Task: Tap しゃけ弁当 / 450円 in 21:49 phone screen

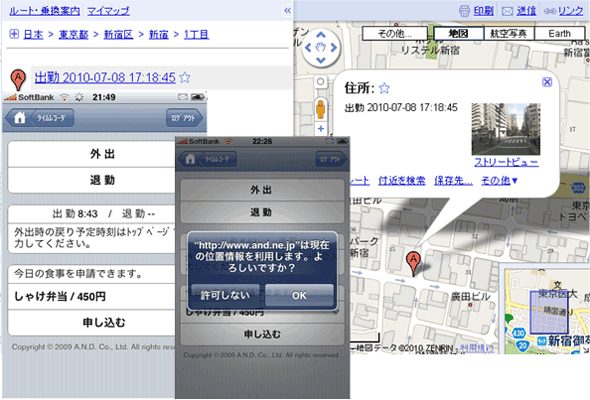Action: coord(91,297)
